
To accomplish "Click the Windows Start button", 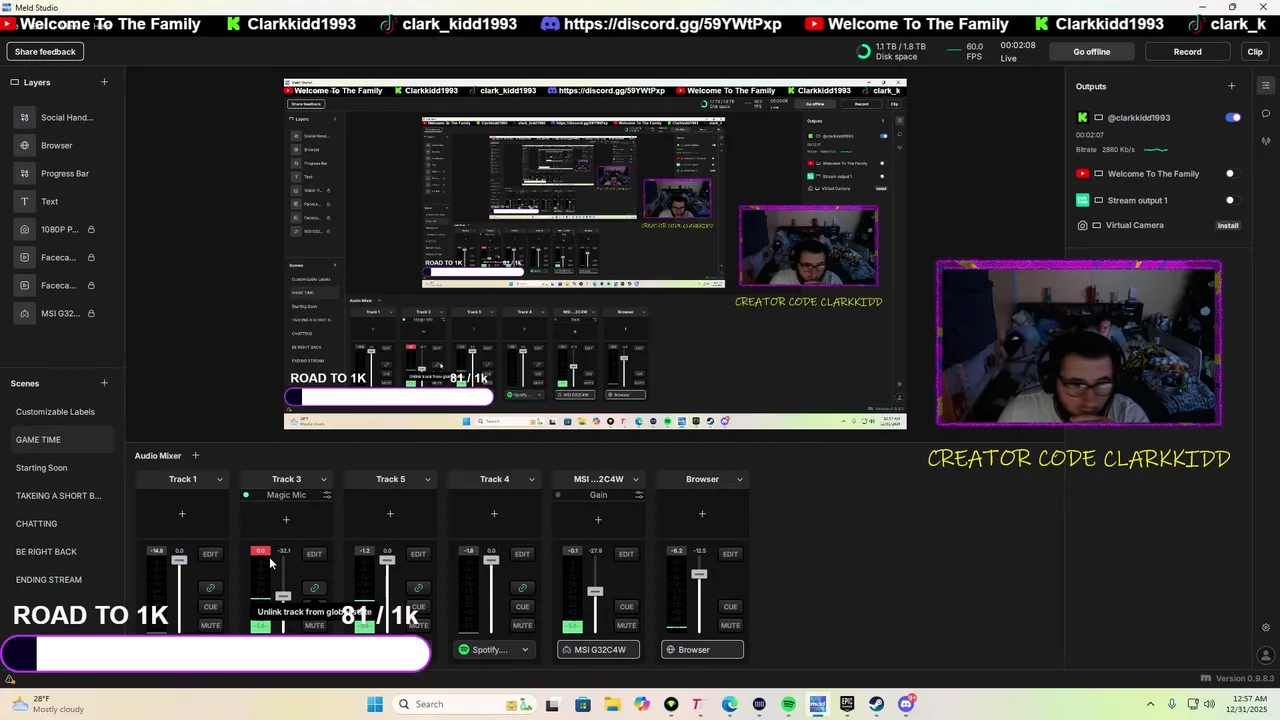I will (x=375, y=704).
